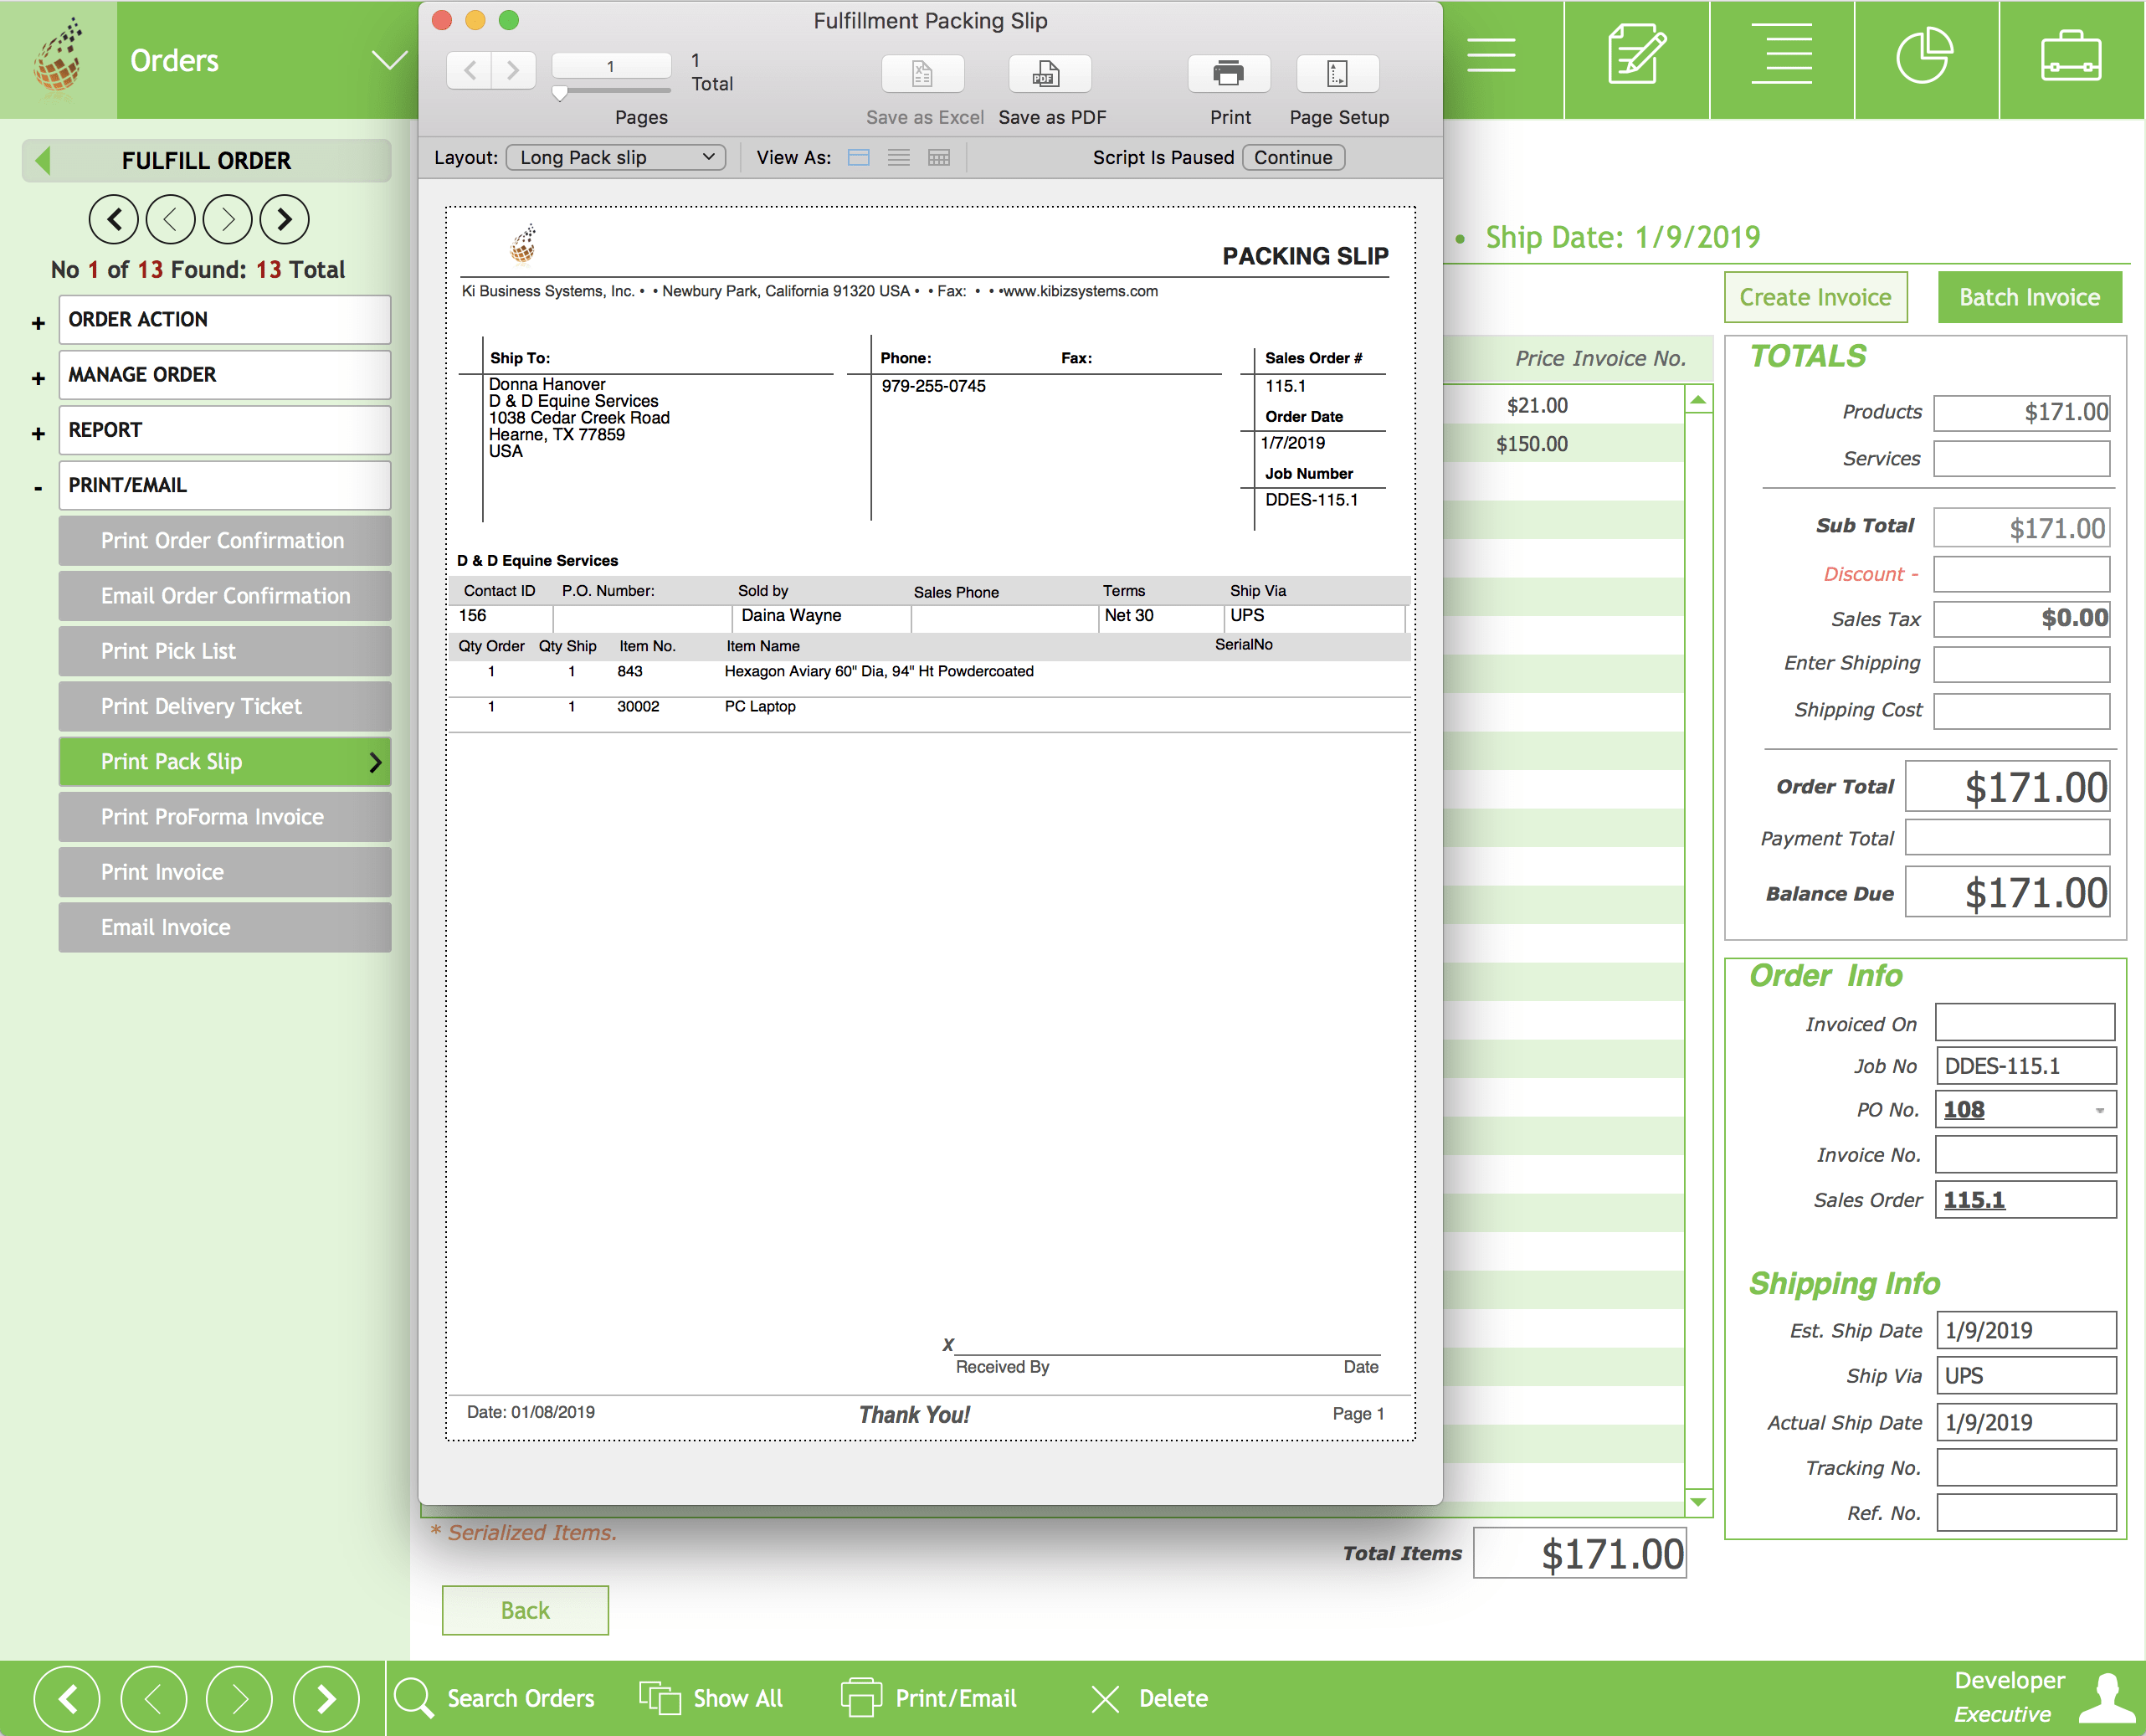Click scroll down arrow in line items list
2146x1736 pixels.
tap(1698, 1501)
